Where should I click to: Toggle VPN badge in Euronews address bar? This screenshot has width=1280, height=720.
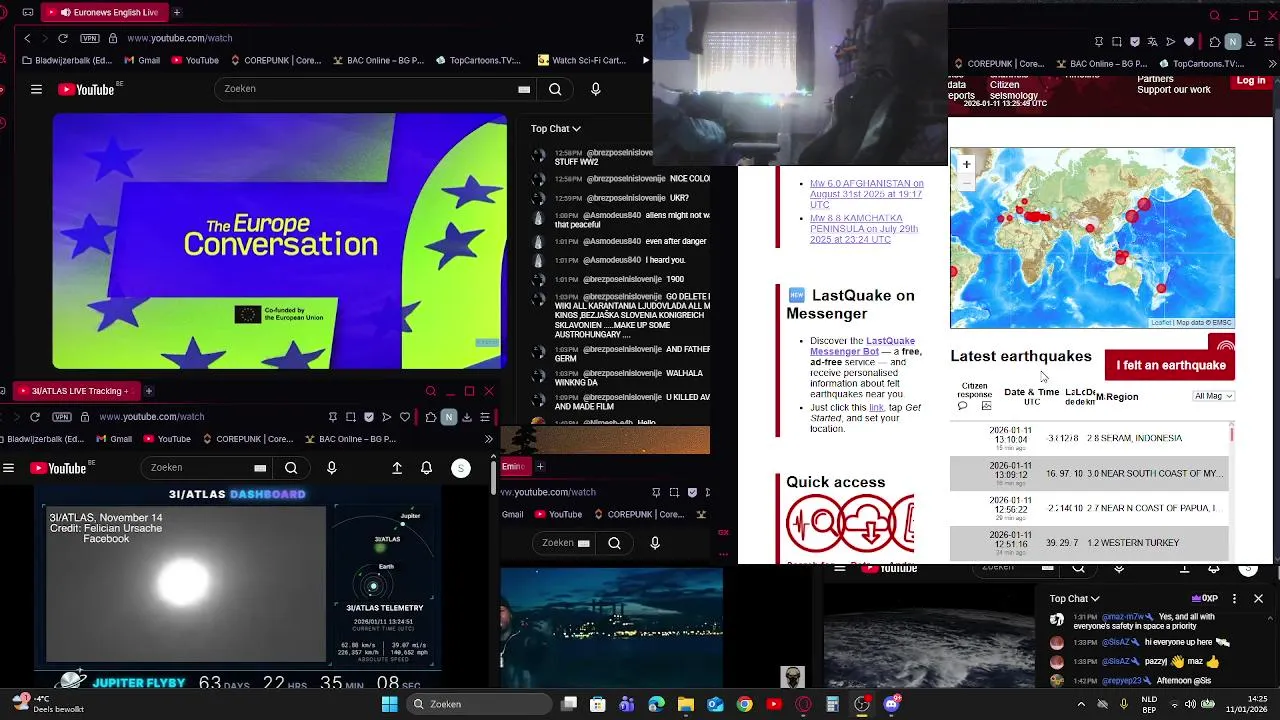click(x=91, y=38)
